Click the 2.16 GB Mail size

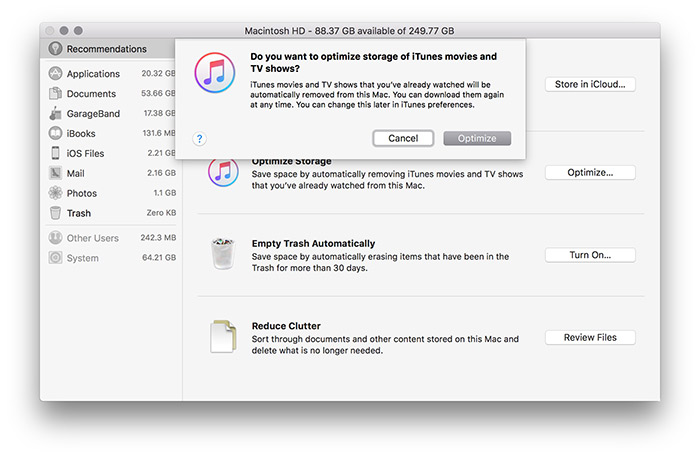(x=162, y=173)
